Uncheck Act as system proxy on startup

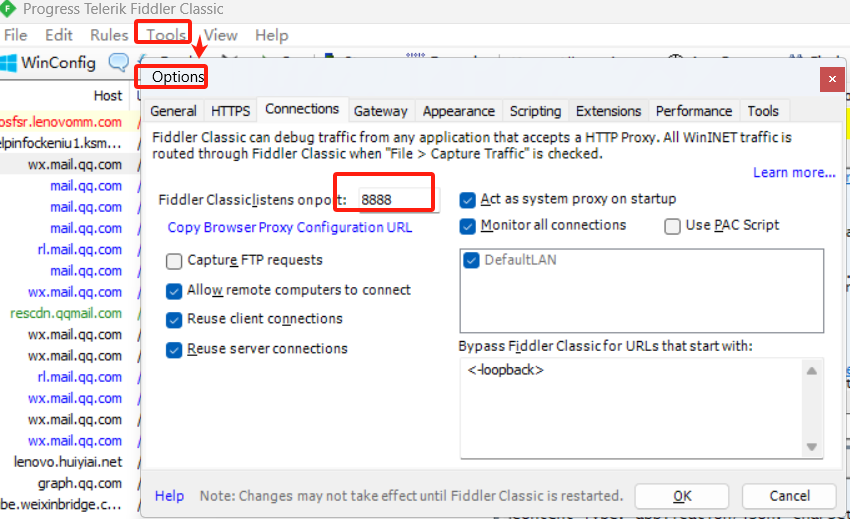(x=467, y=200)
